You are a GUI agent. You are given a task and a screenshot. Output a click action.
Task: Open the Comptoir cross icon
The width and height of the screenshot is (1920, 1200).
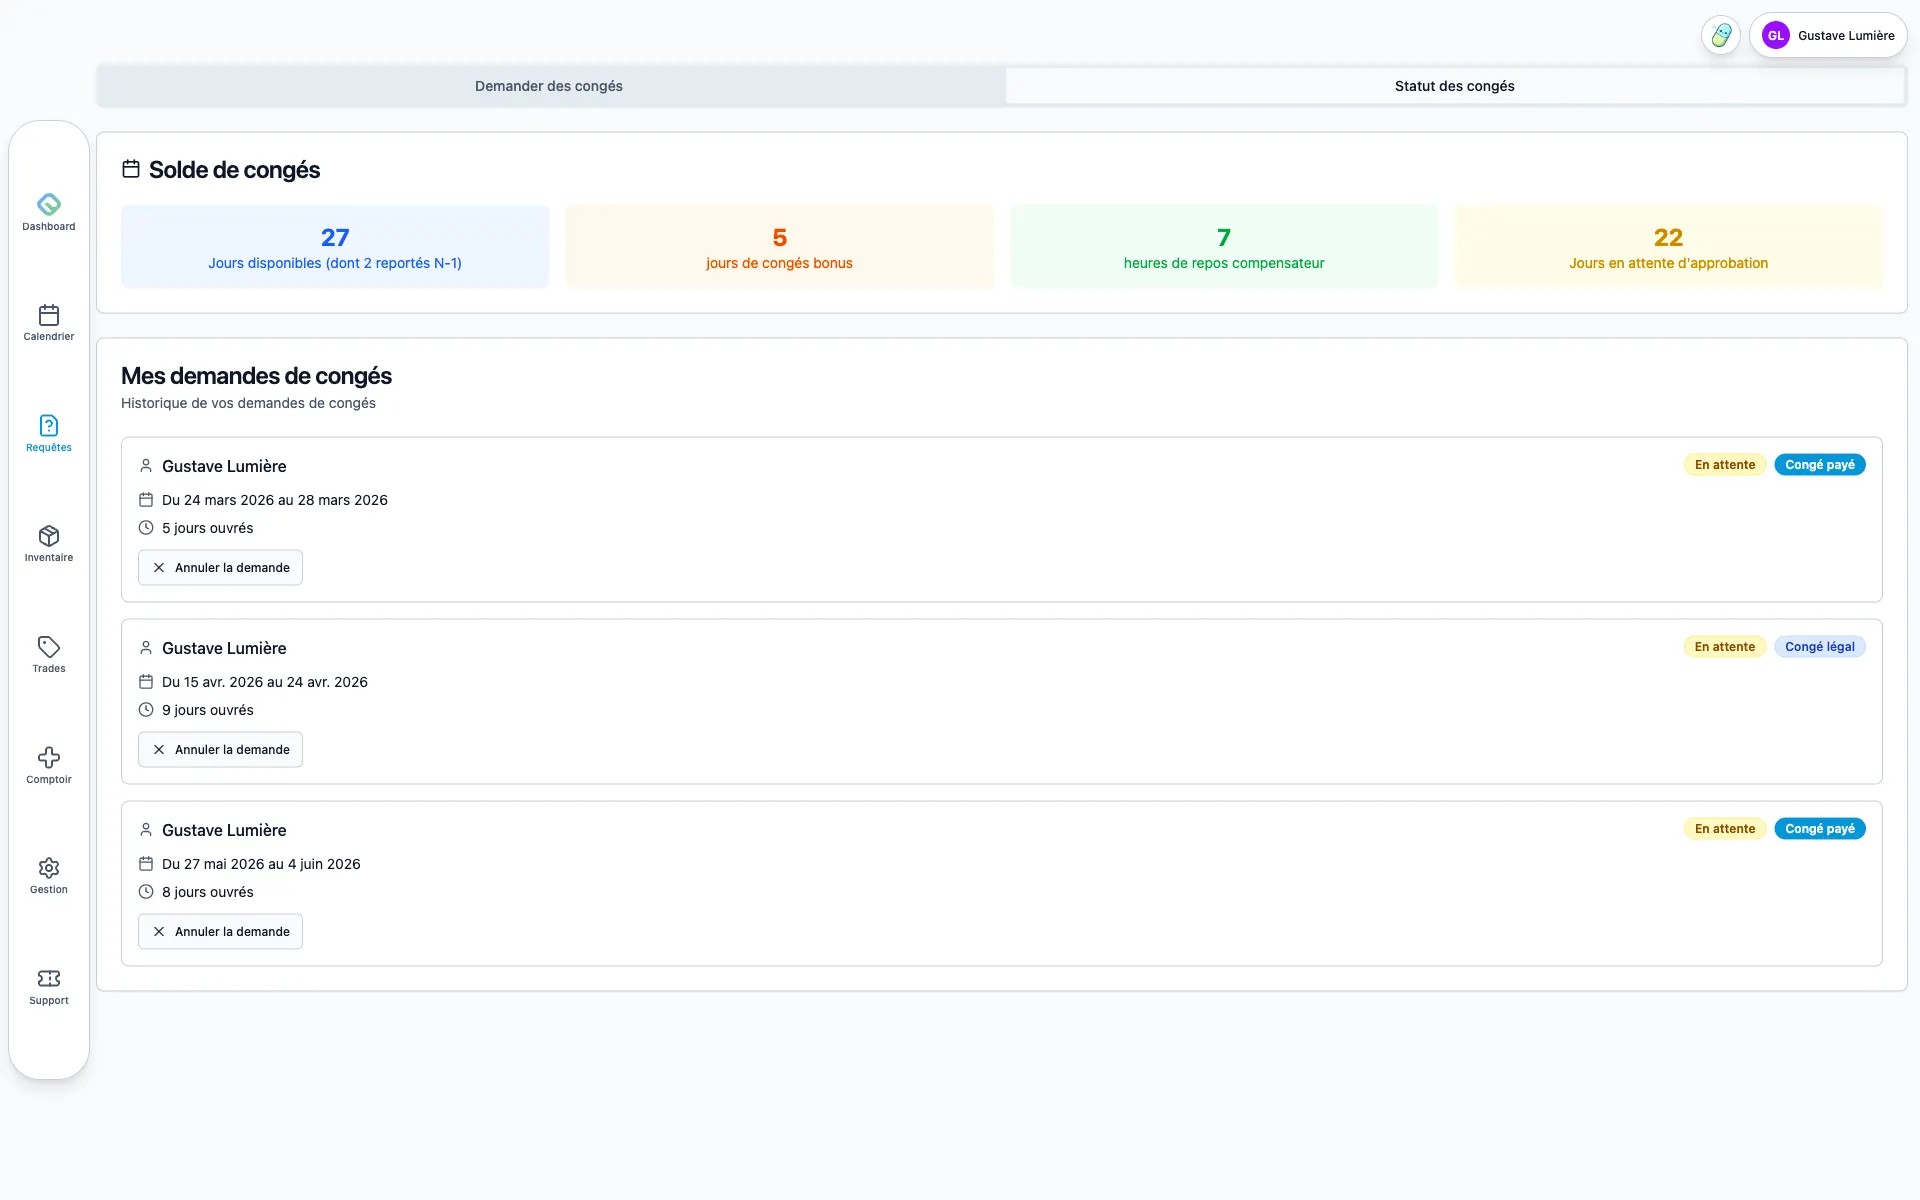(49, 765)
